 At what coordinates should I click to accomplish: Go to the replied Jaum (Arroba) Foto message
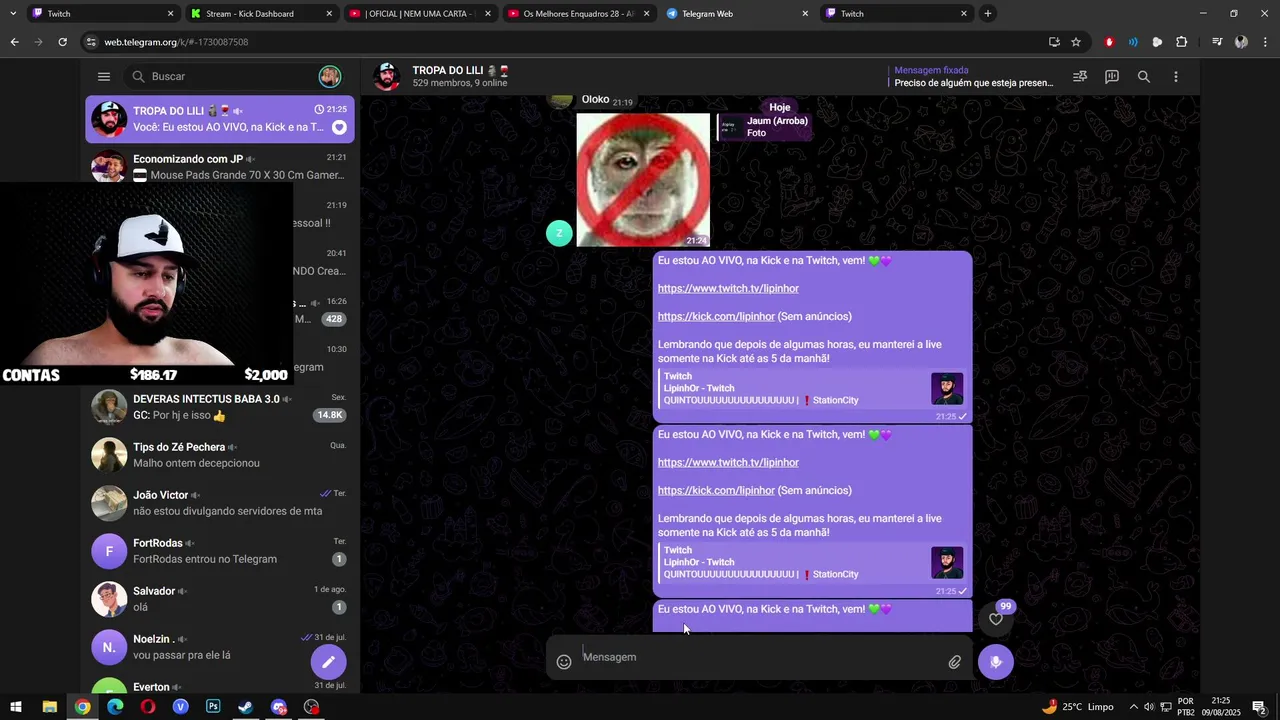764,127
